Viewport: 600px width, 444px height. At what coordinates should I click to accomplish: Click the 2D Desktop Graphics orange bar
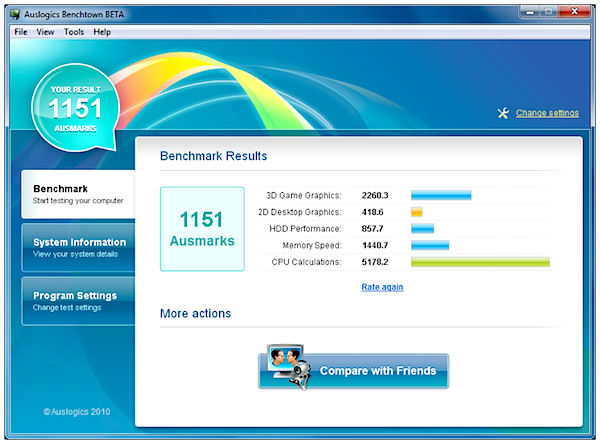pyautogui.click(x=417, y=212)
